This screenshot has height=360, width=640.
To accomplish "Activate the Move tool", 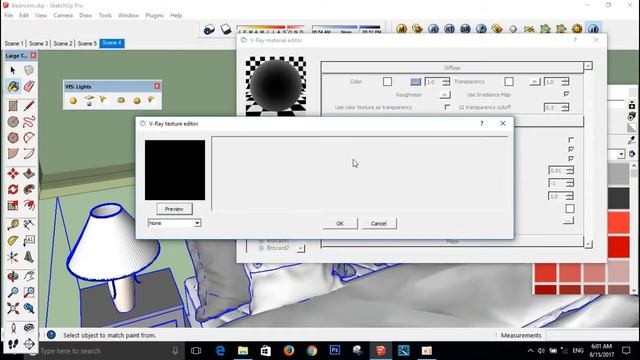I will (13, 173).
